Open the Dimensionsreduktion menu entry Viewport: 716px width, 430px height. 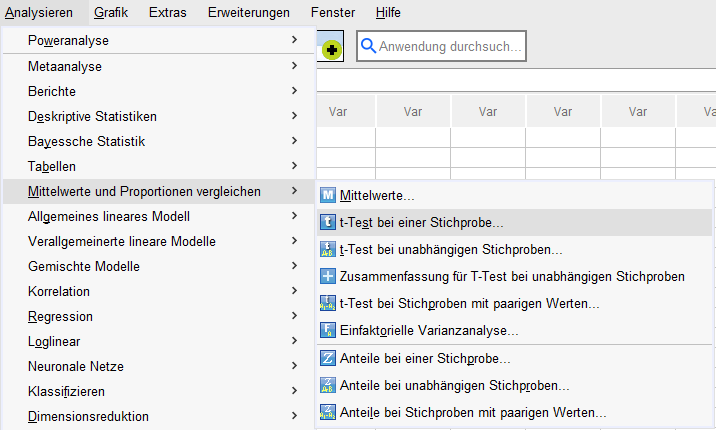click(158, 416)
